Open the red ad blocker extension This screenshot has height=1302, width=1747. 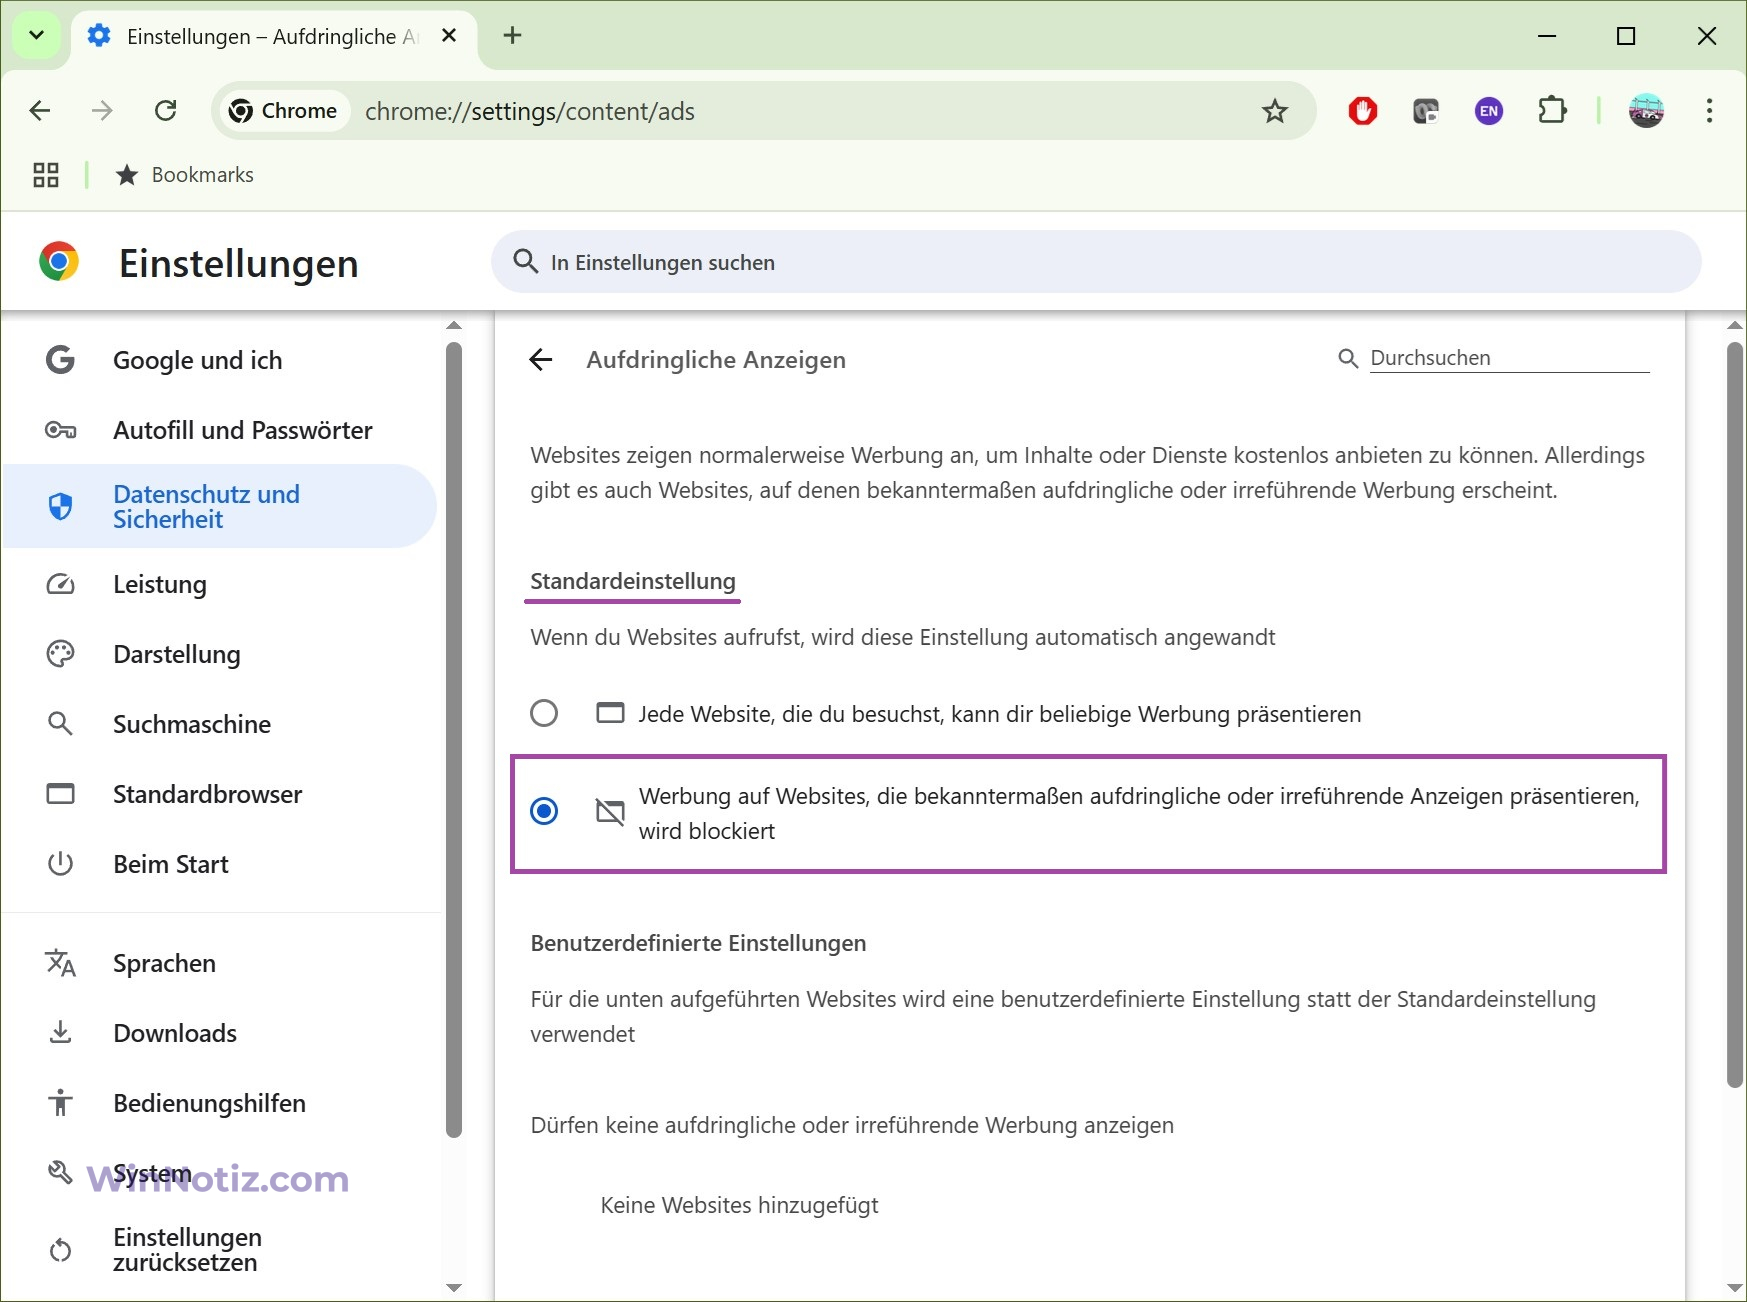(1362, 111)
